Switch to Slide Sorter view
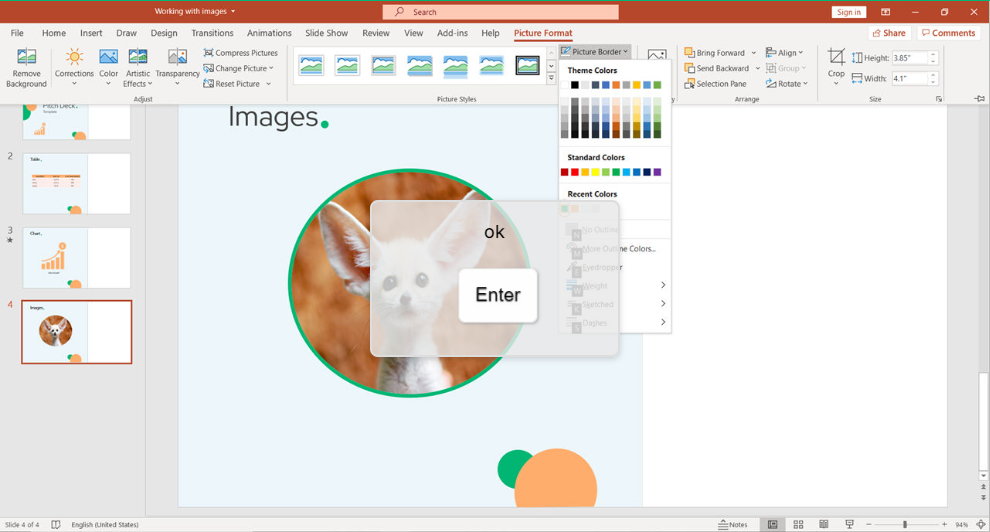This screenshot has width=990, height=532. click(798, 524)
